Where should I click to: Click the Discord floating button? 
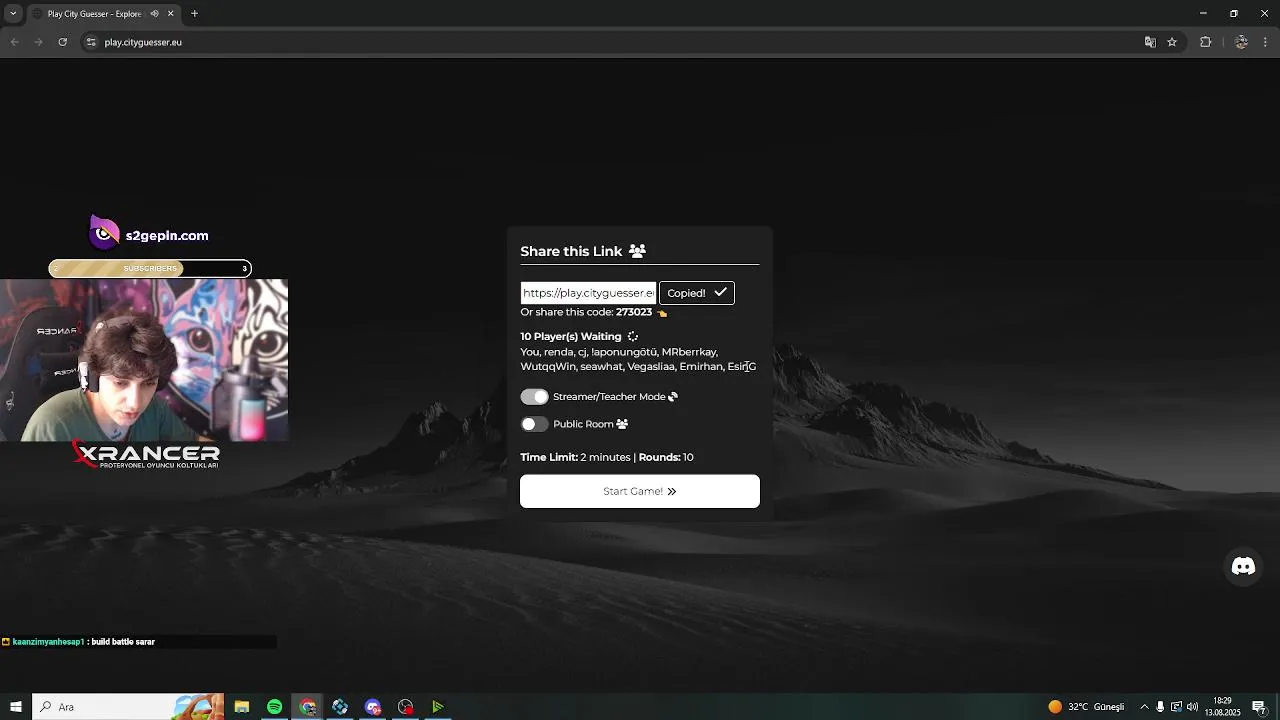(x=1243, y=566)
